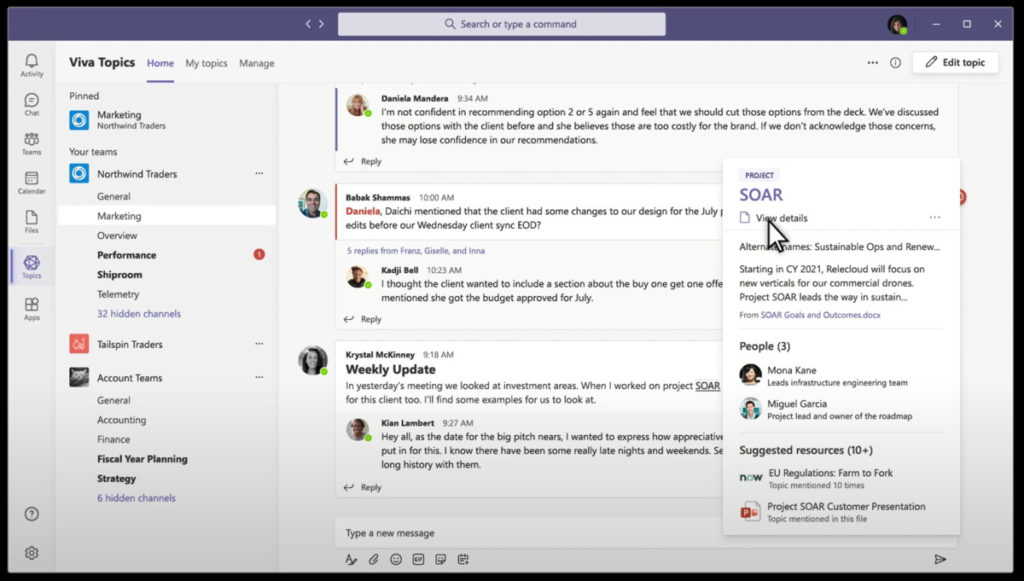Open the Teams sidebar icon
This screenshot has height=581, width=1024.
point(31,143)
